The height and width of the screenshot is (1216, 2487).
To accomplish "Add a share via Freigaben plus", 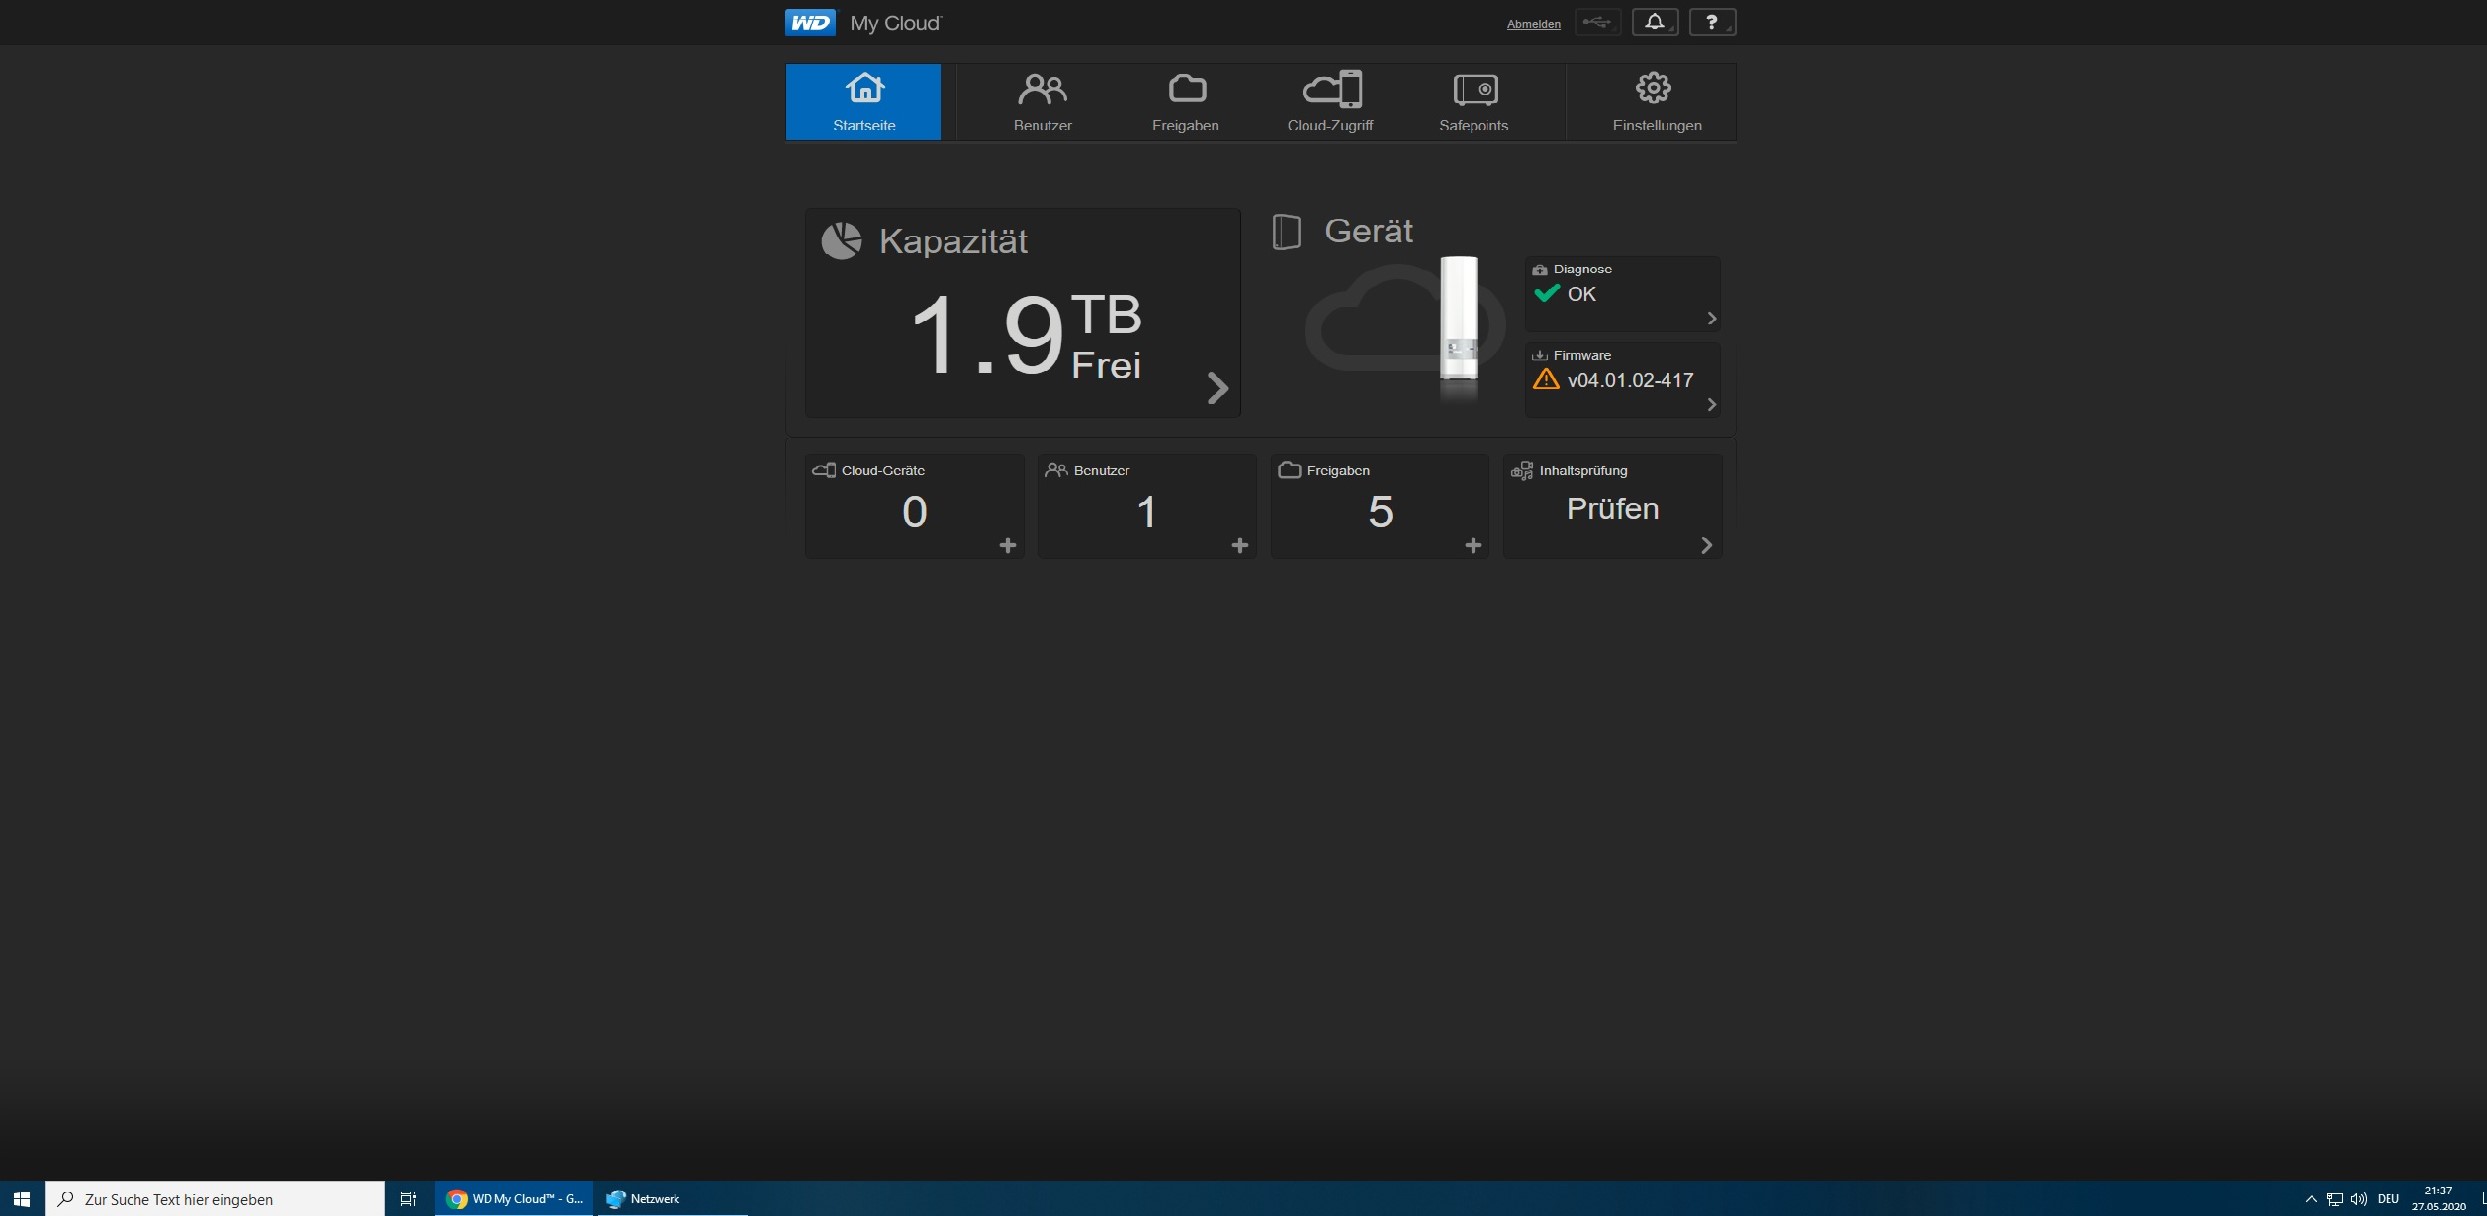I will click(x=1472, y=545).
